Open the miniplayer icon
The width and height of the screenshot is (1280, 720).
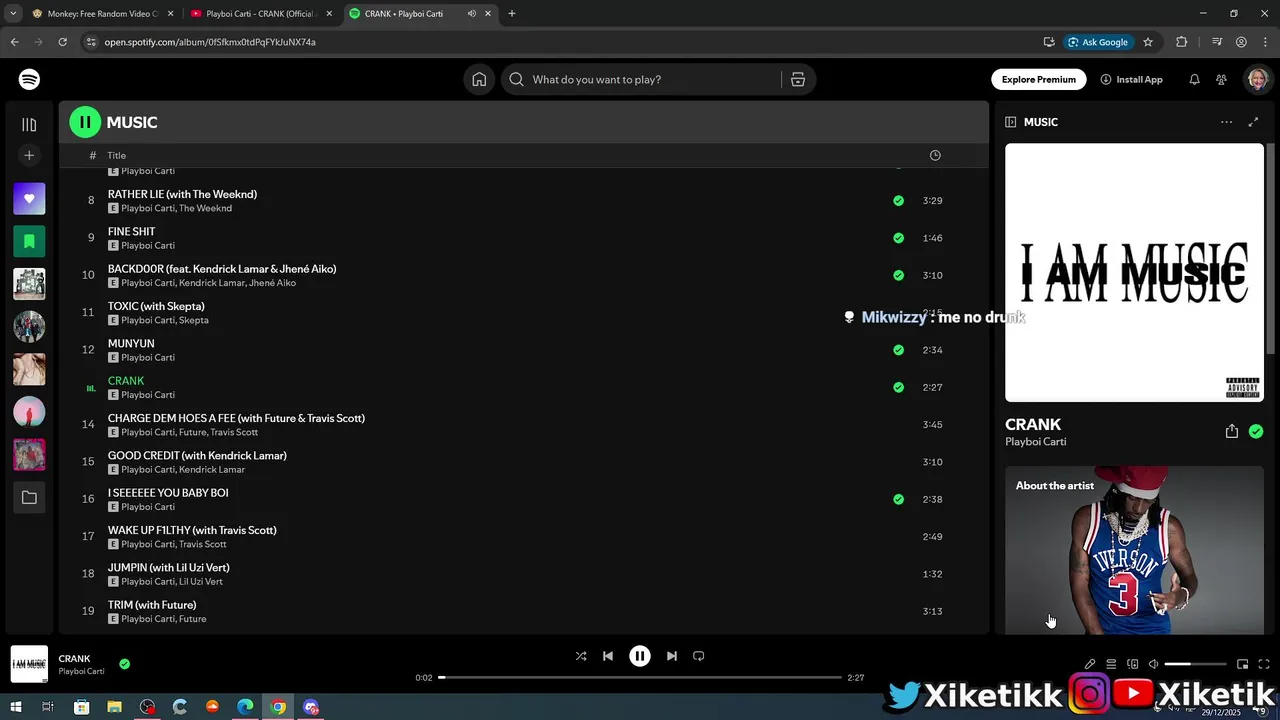[x=1243, y=664]
